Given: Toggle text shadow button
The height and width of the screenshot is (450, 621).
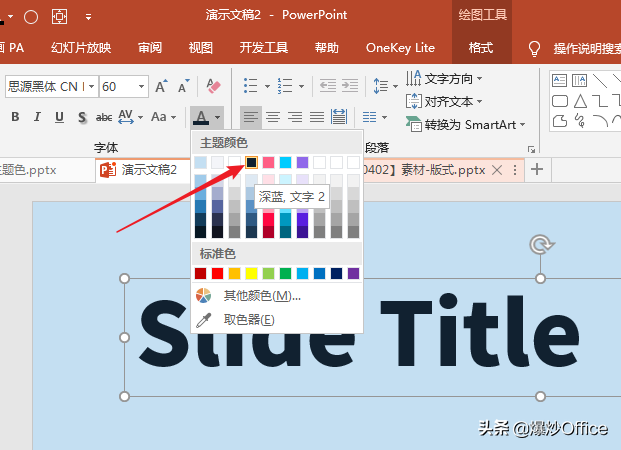Looking at the screenshot, I should pos(82,117).
